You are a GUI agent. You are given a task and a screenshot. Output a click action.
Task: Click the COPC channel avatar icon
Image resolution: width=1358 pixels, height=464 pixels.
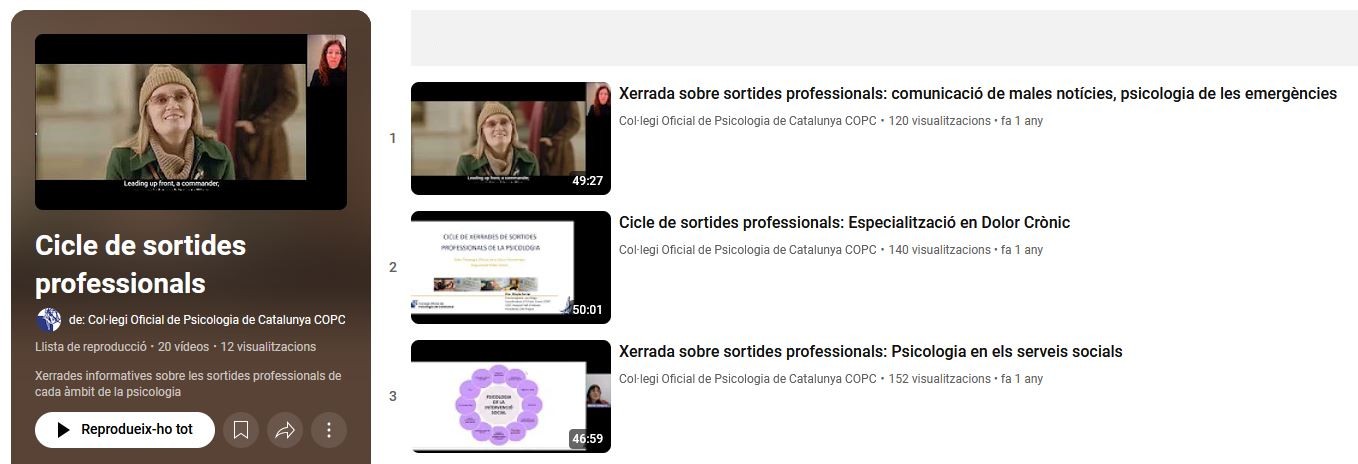[48, 320]
